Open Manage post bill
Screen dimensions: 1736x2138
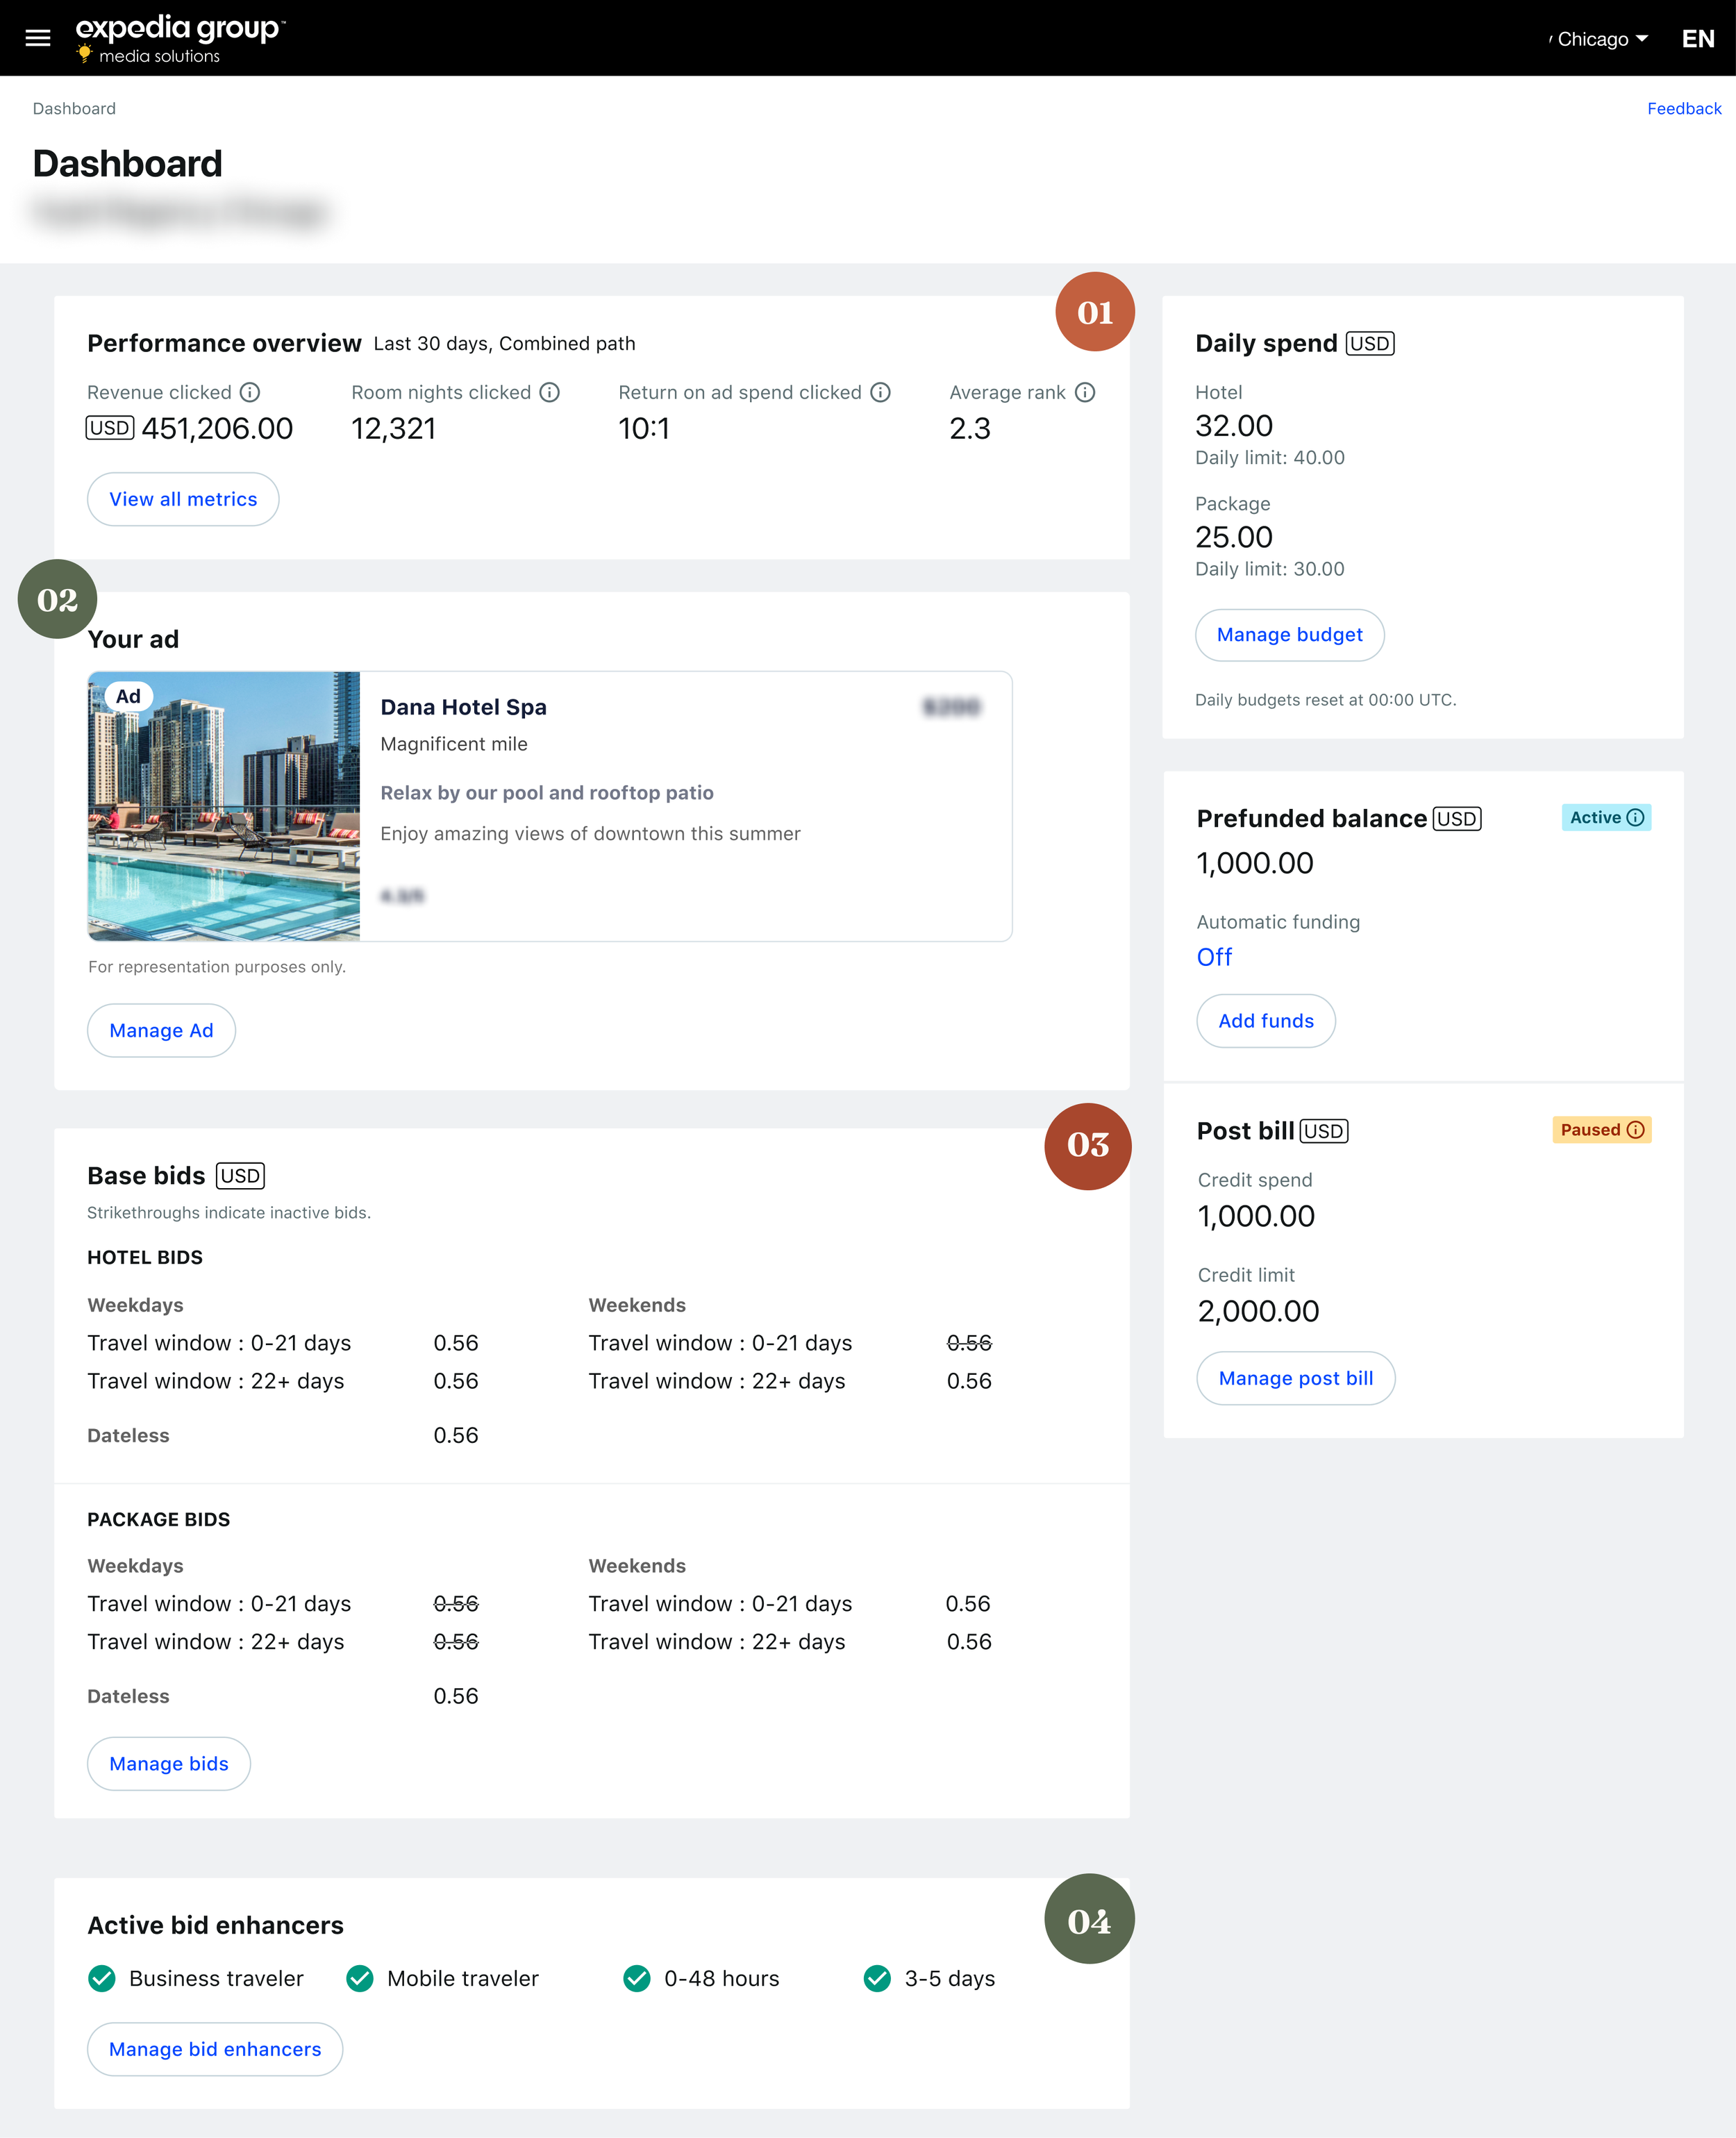(1296, 1378)
